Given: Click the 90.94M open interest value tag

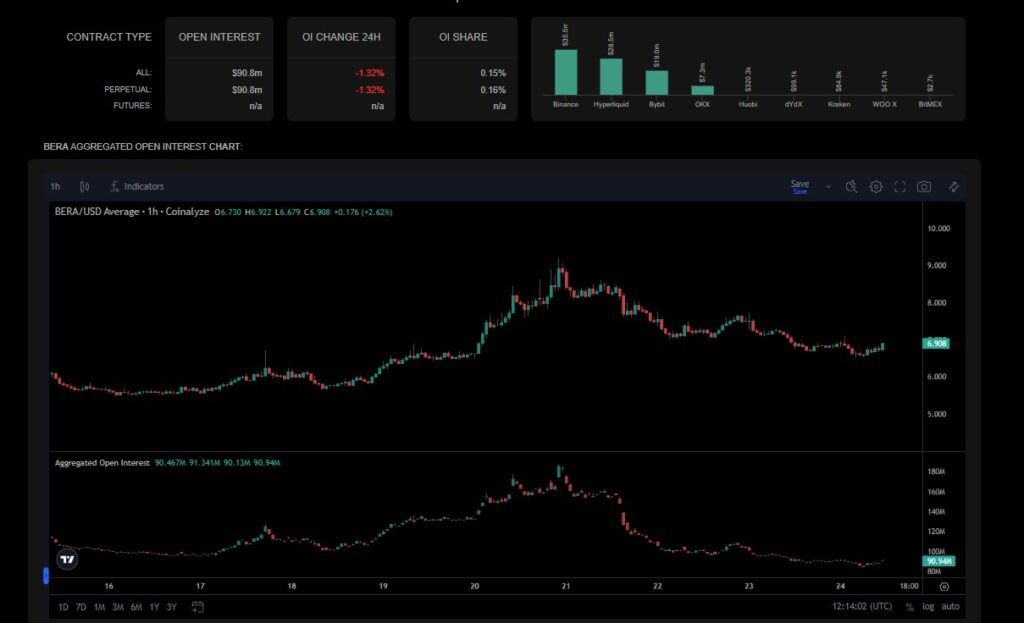Looking at the screenshot, I should point(939,561).
